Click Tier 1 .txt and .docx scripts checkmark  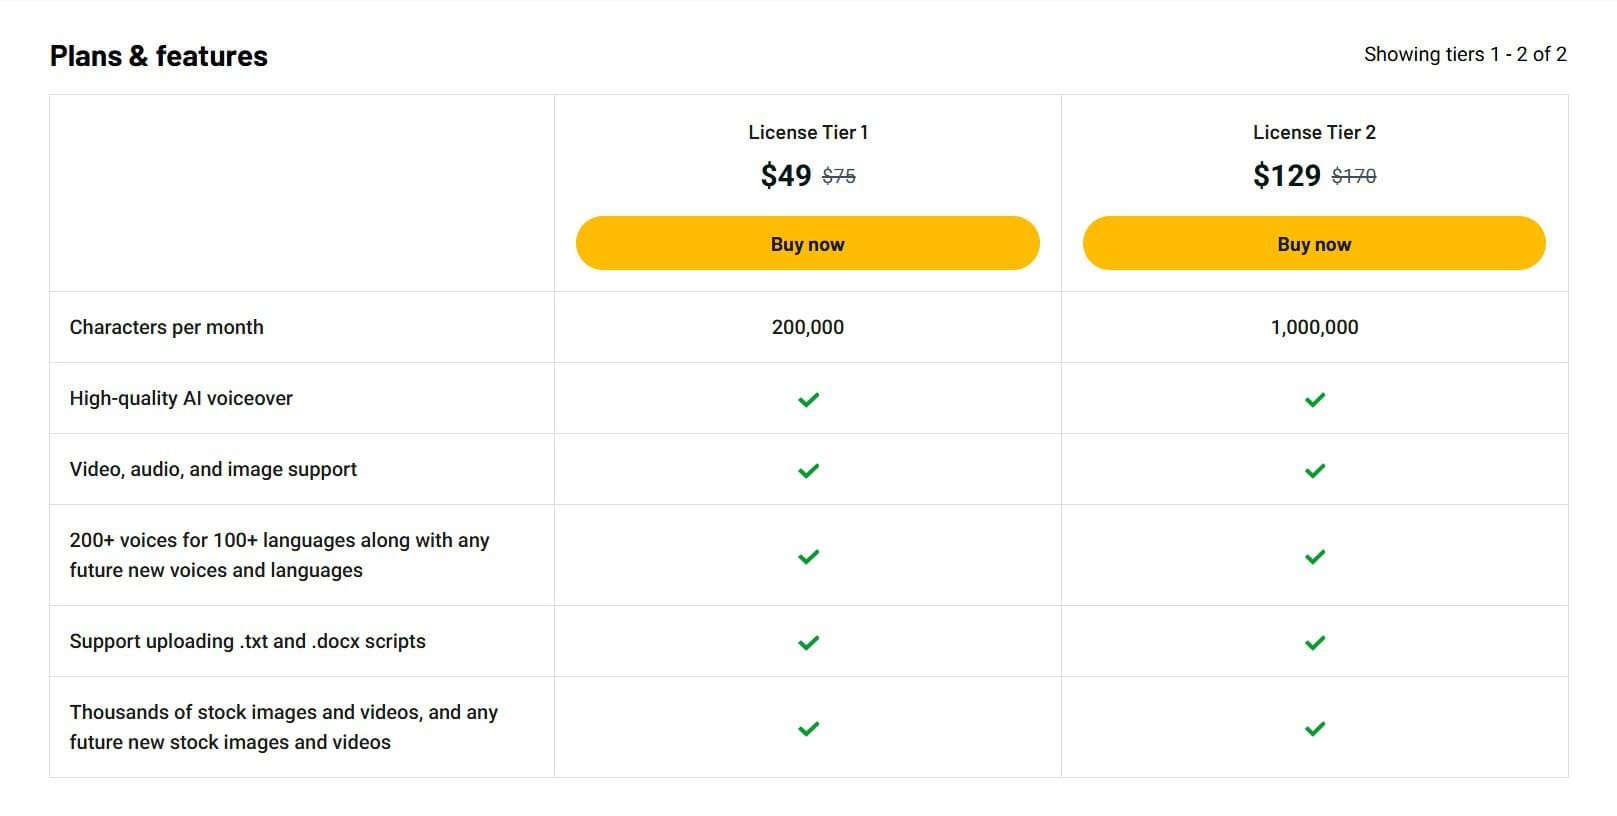click(808, 642)
